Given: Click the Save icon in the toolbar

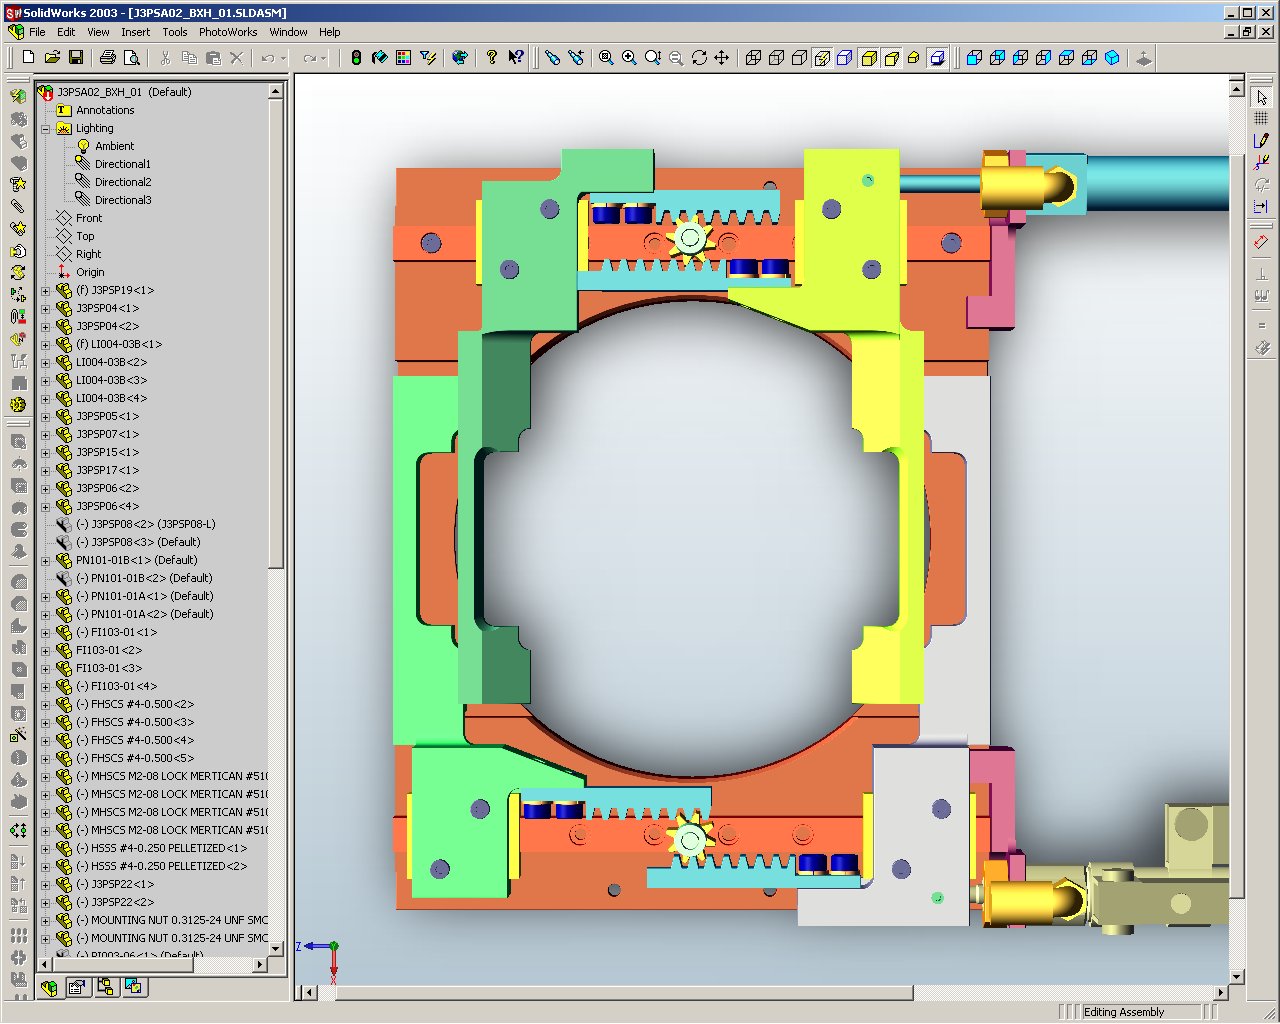Looking at the screenshot, I should [x=75, y=58].
